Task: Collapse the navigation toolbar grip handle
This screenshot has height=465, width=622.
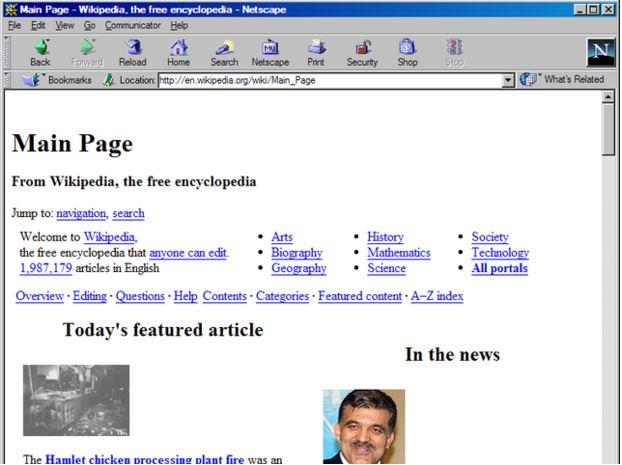Action: [x=6, y=52]
